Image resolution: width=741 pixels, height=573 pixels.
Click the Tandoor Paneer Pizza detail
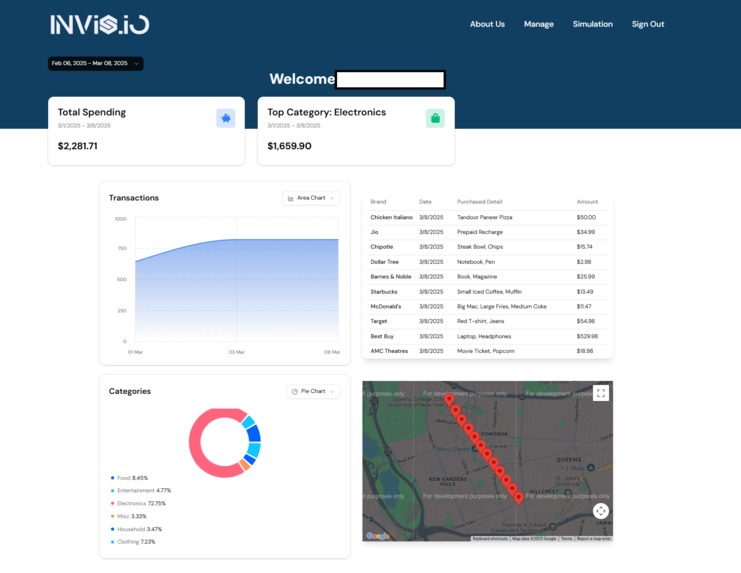[x=484, y=217]
